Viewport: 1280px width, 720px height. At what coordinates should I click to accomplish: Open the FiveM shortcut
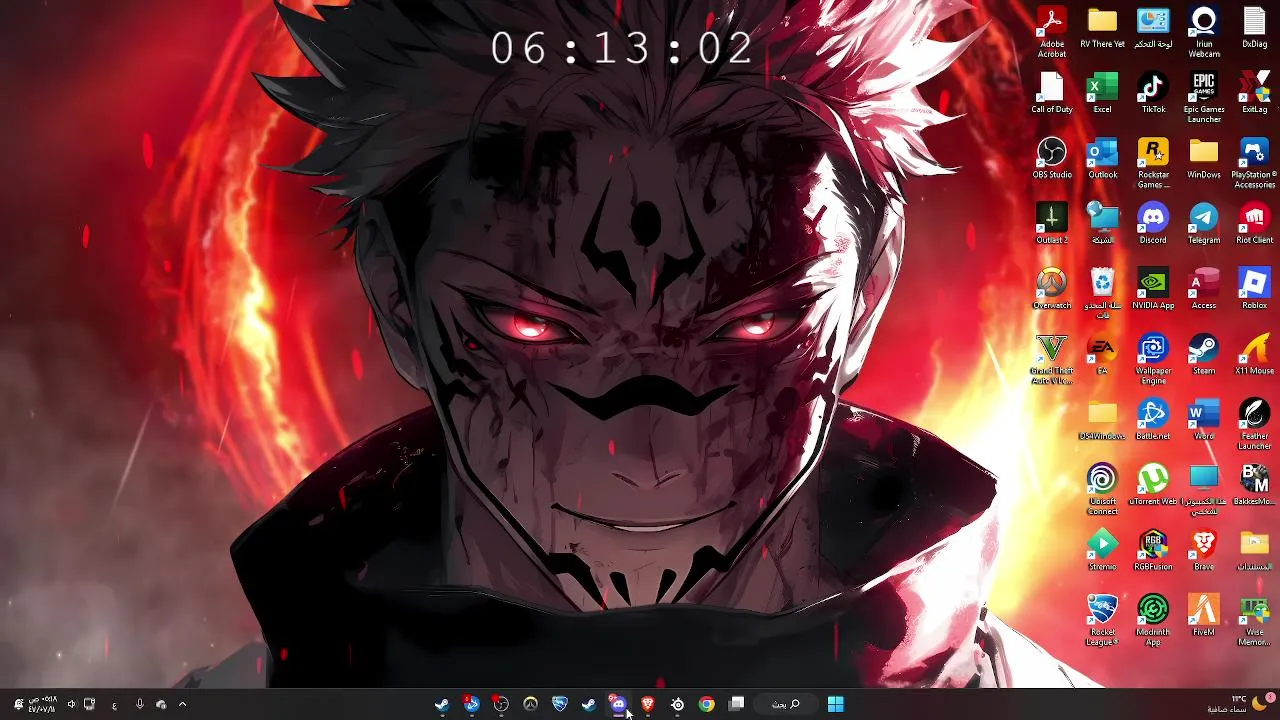click(1204, 613)
